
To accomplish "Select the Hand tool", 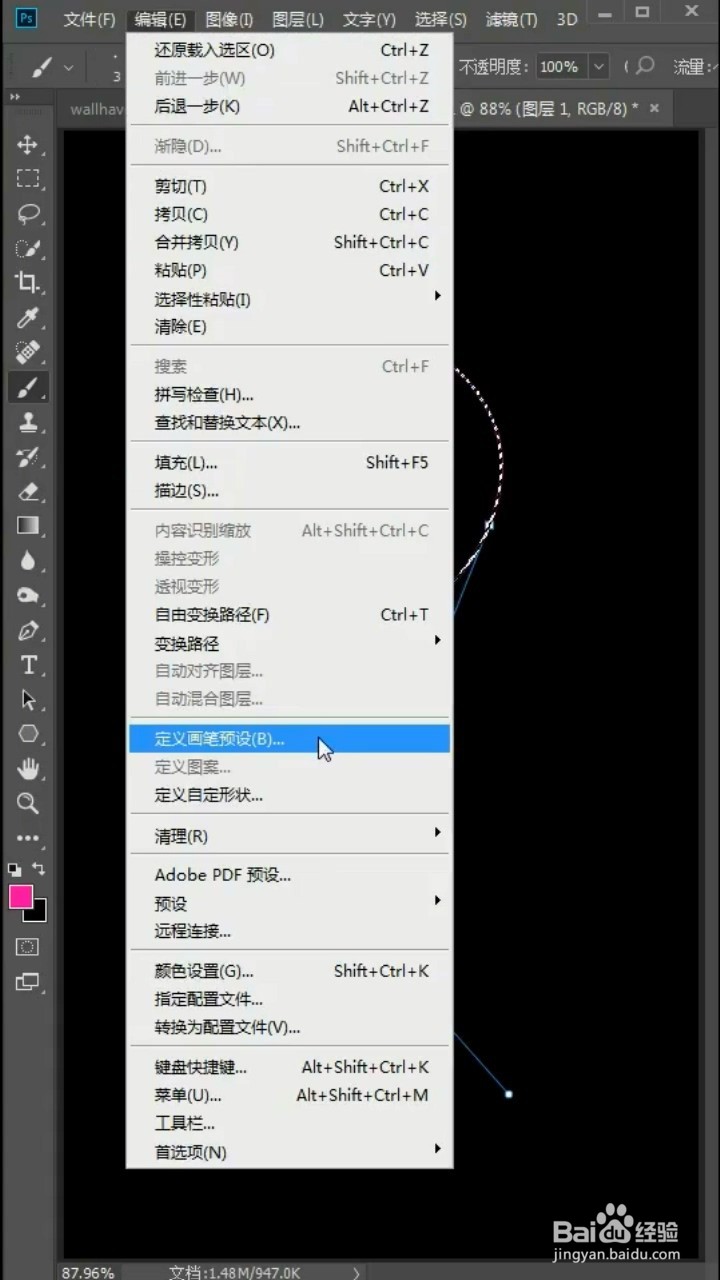I will 28,769.
